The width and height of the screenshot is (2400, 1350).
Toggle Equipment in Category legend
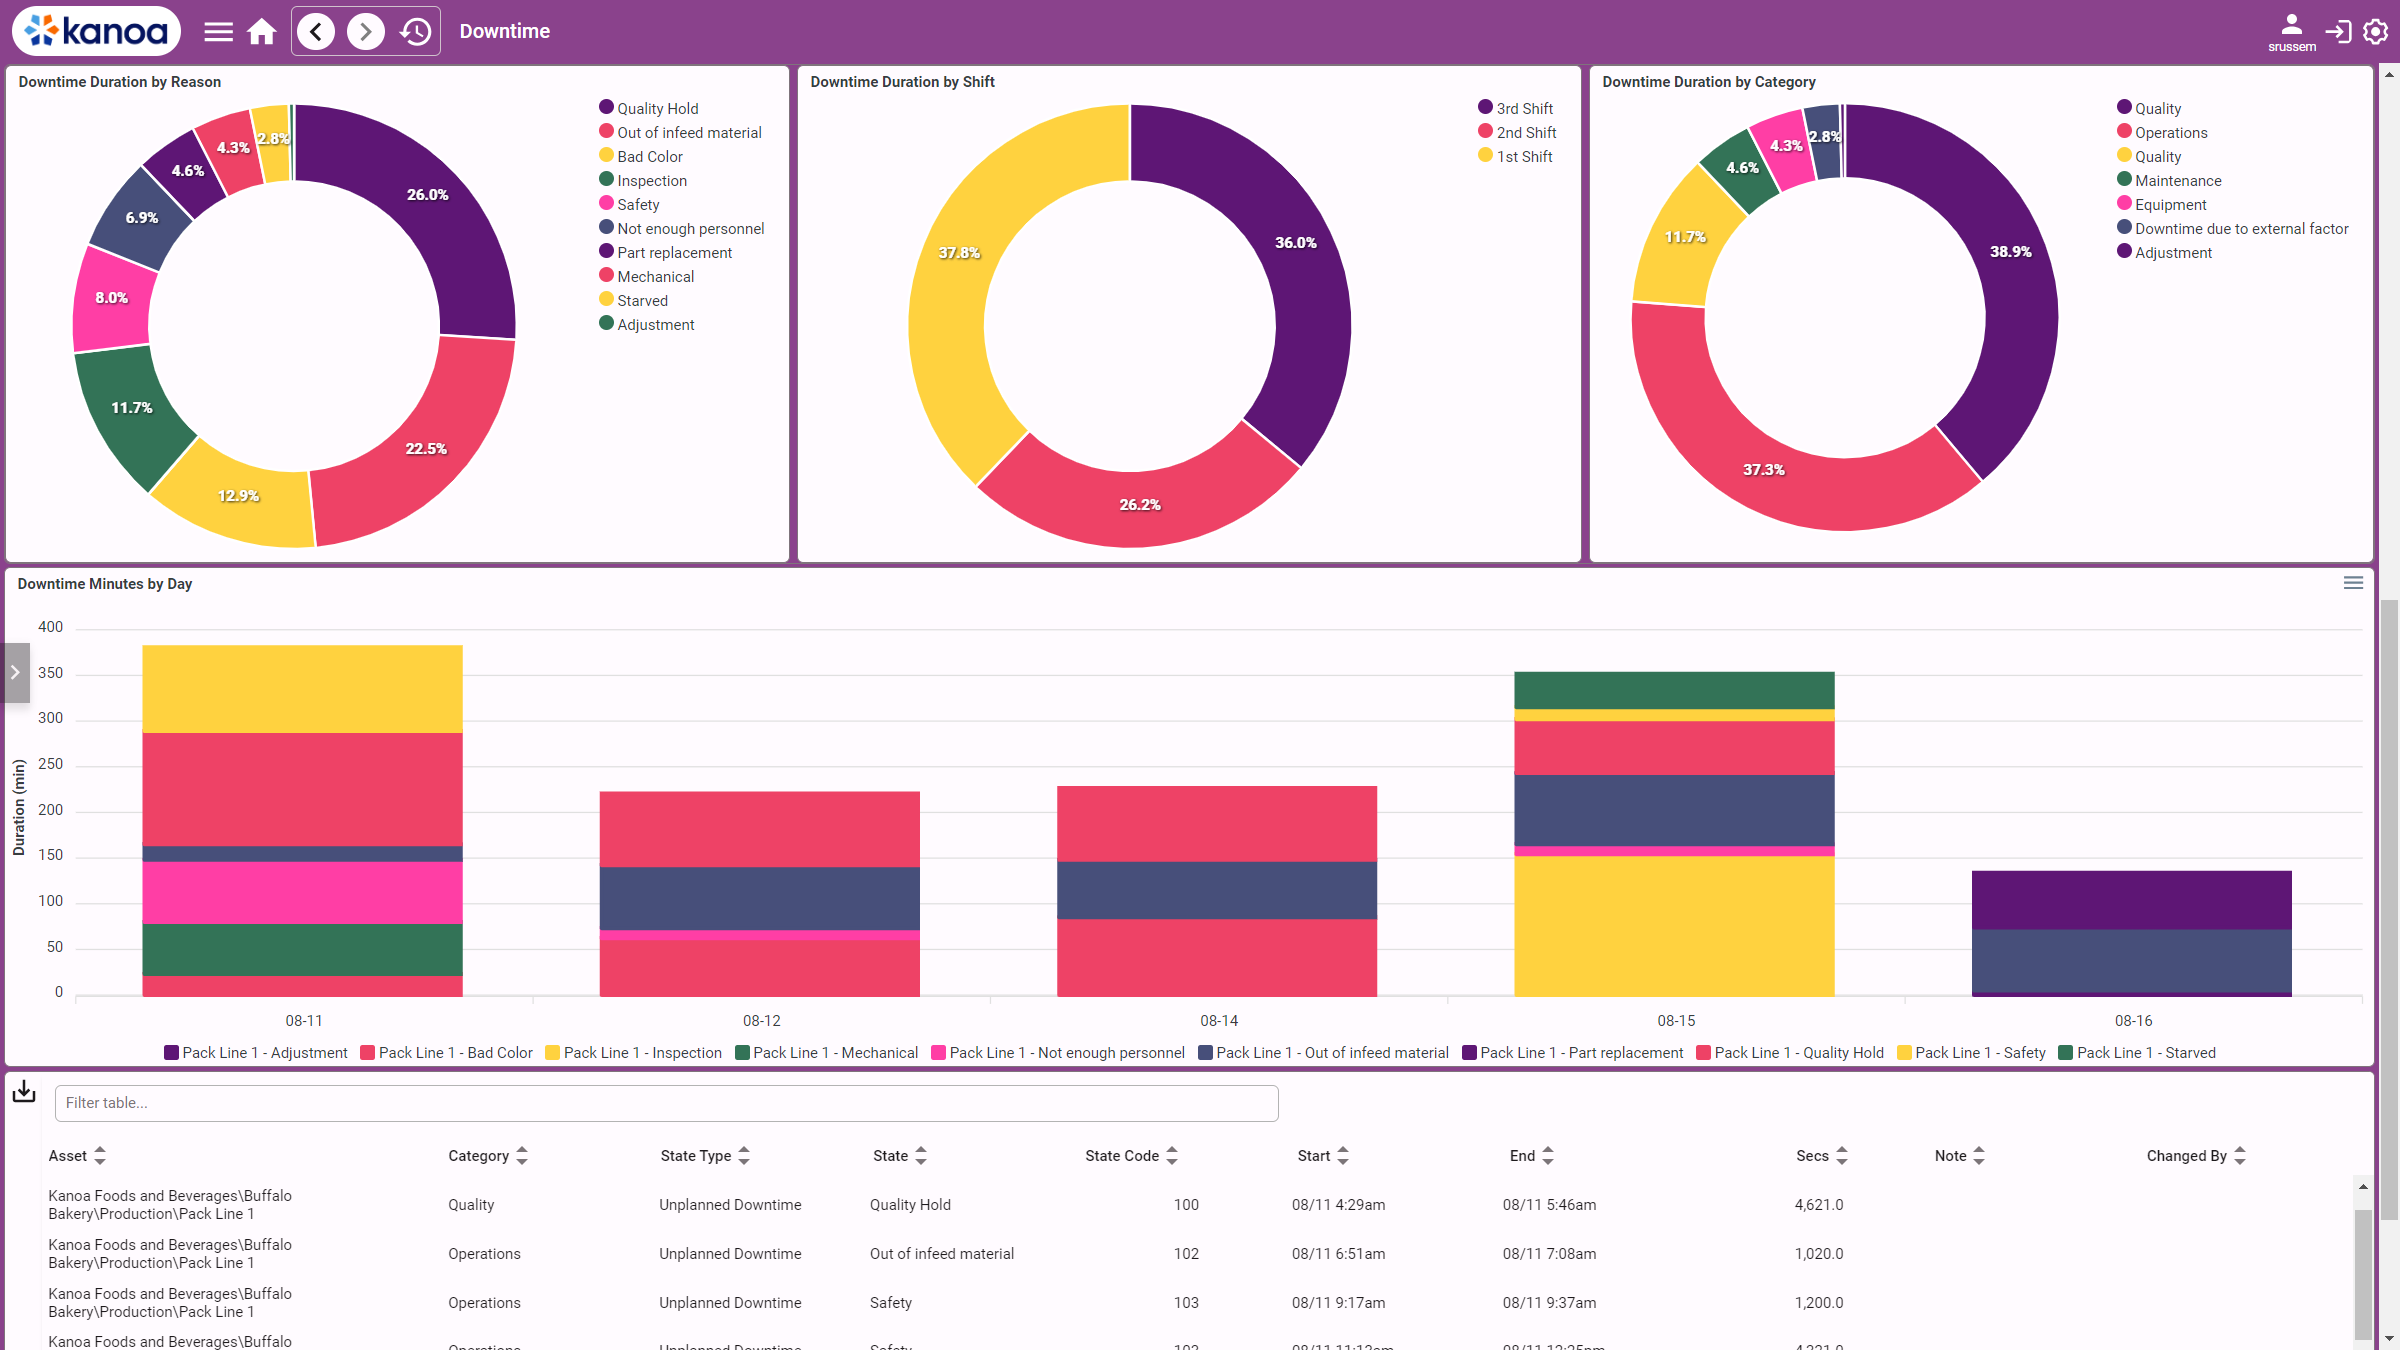(x=2162, y=204)
